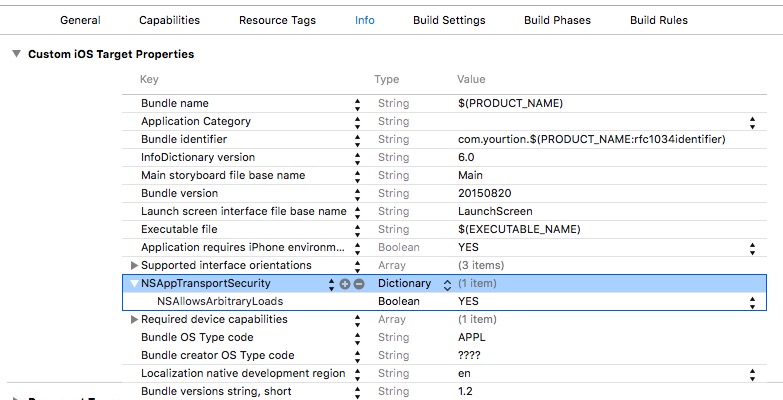Collapse the NSAppTransportSecurity dictionary
The height and width of the screenshot is (400, 783).
click(x=135, y=284)
